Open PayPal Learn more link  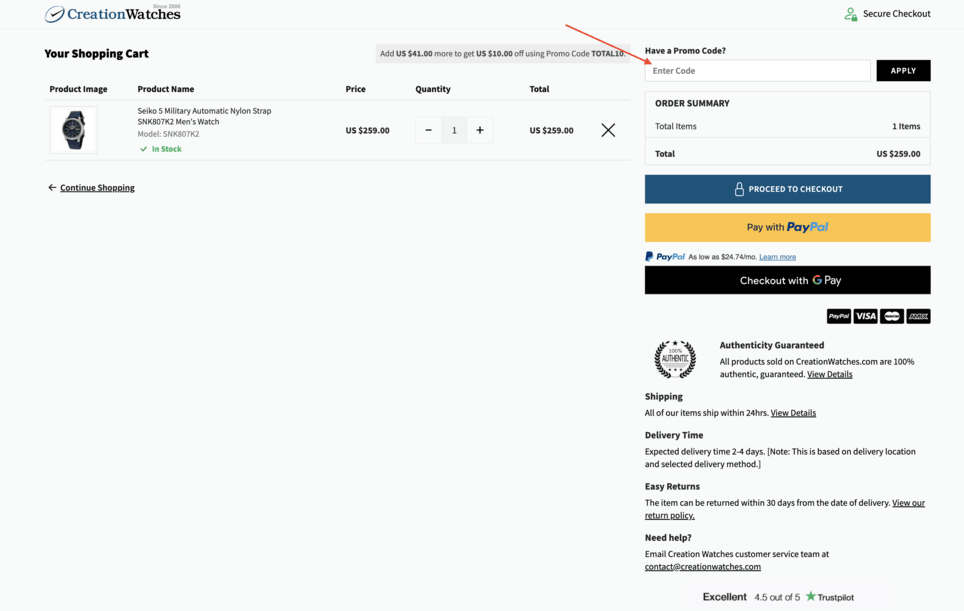coord(777,257)
